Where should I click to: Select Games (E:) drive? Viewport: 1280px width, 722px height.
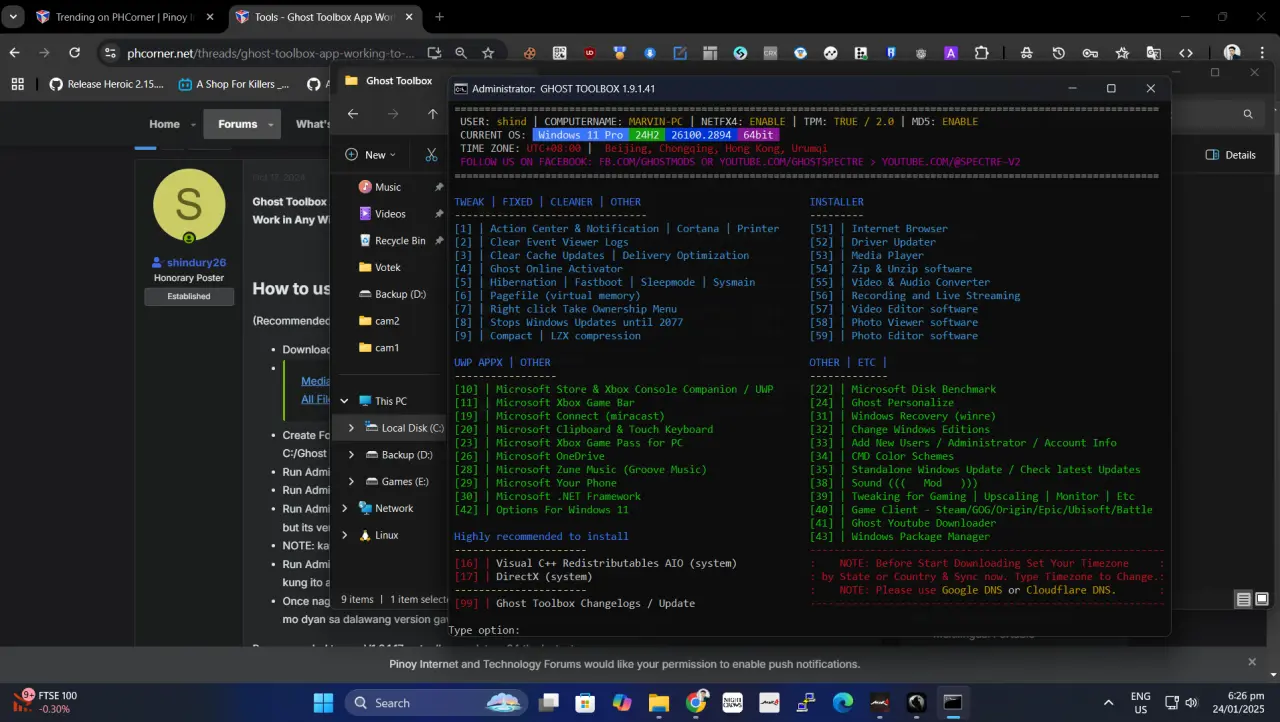pos(396,482)
